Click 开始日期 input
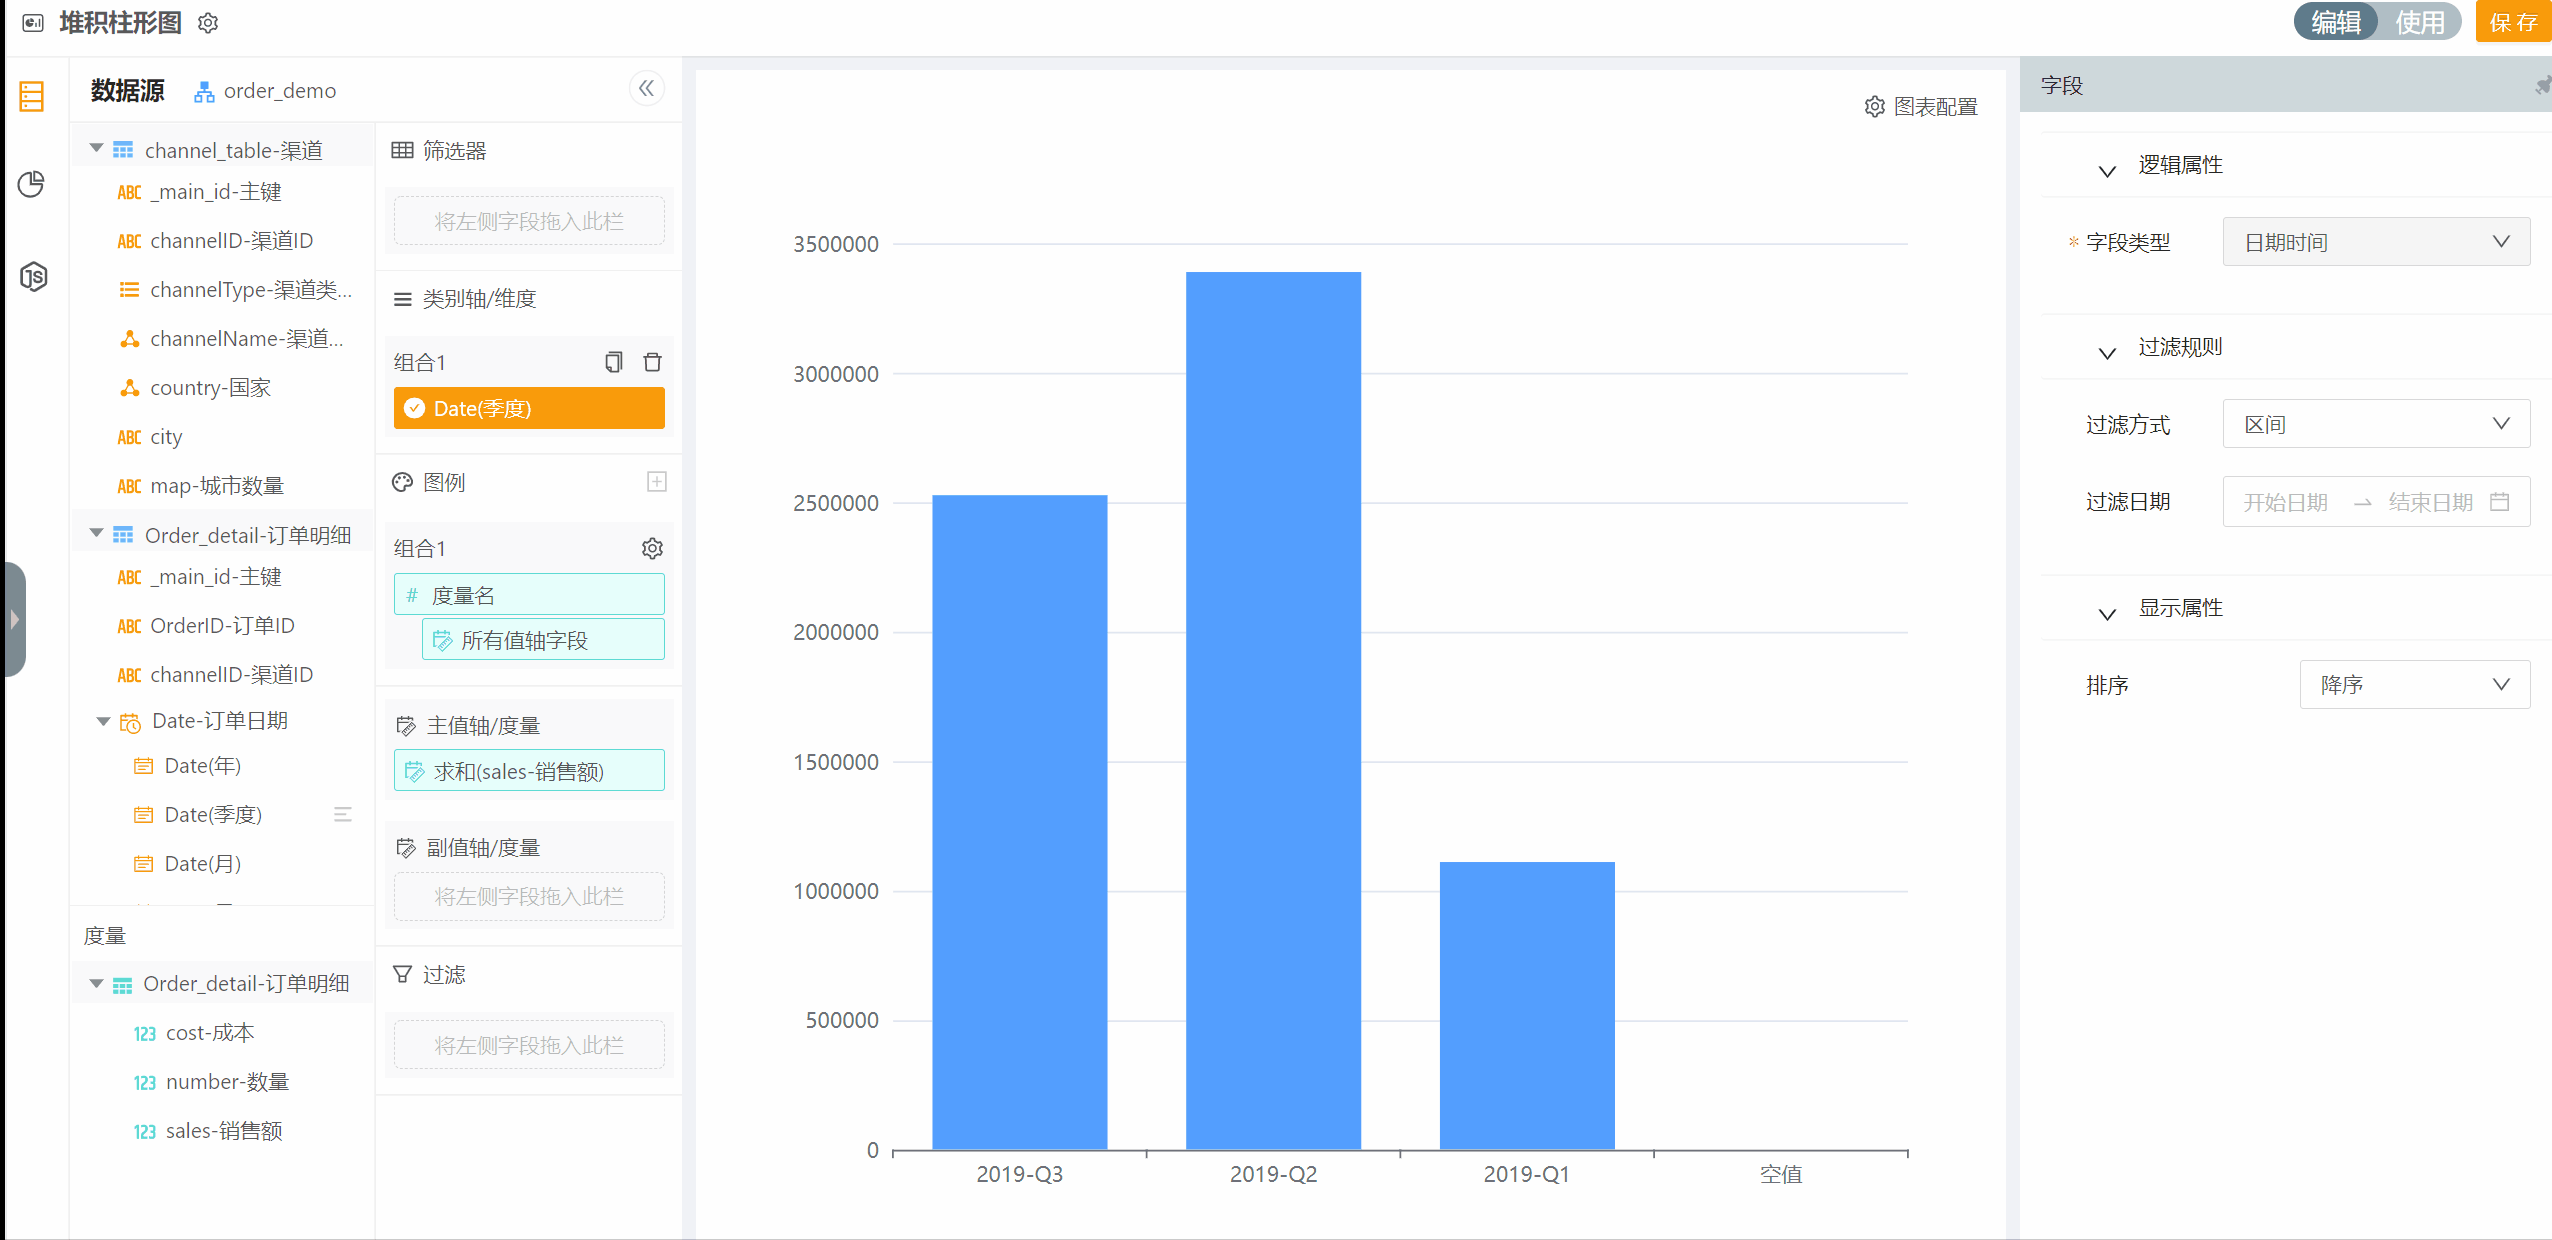The image size is (2552, 1240). pos(2286,502)
